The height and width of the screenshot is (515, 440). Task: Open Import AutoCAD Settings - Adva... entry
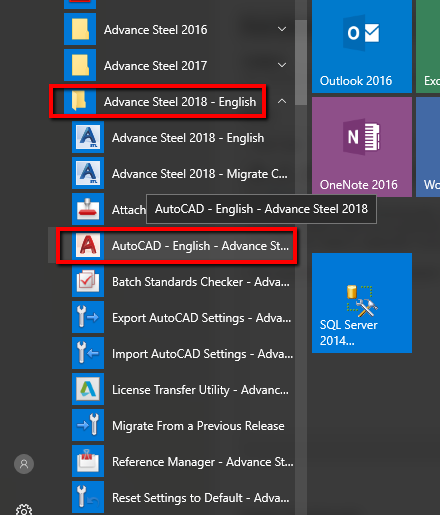click(203, 354)
